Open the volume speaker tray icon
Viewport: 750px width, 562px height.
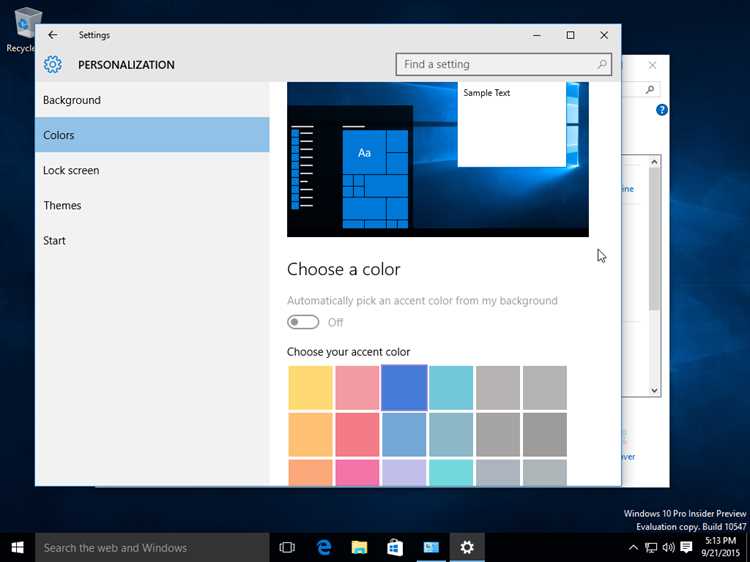coord(668,547)
